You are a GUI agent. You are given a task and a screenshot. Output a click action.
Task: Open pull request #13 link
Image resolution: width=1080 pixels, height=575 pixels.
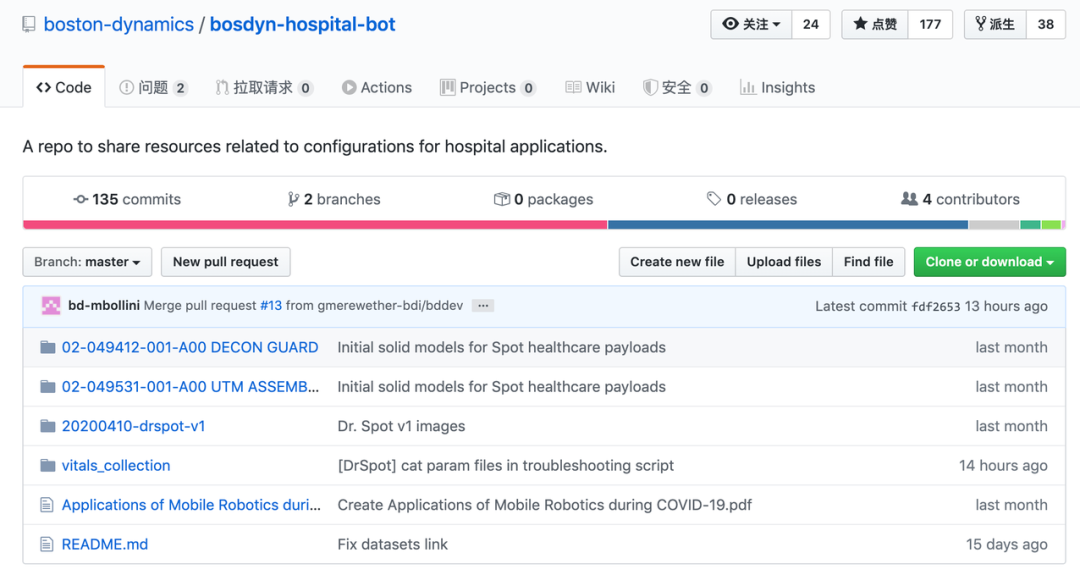pyautogui.click(x=271, y=306)
